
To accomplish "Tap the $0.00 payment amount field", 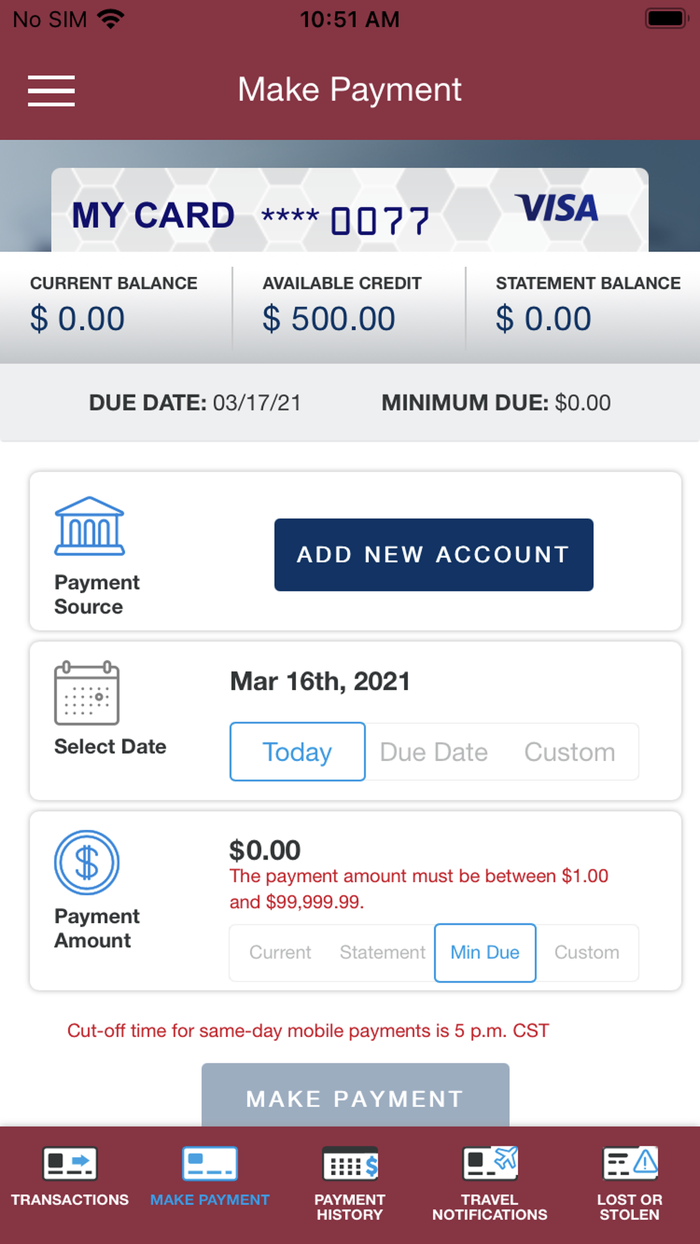I will click(x=264, y=849).
